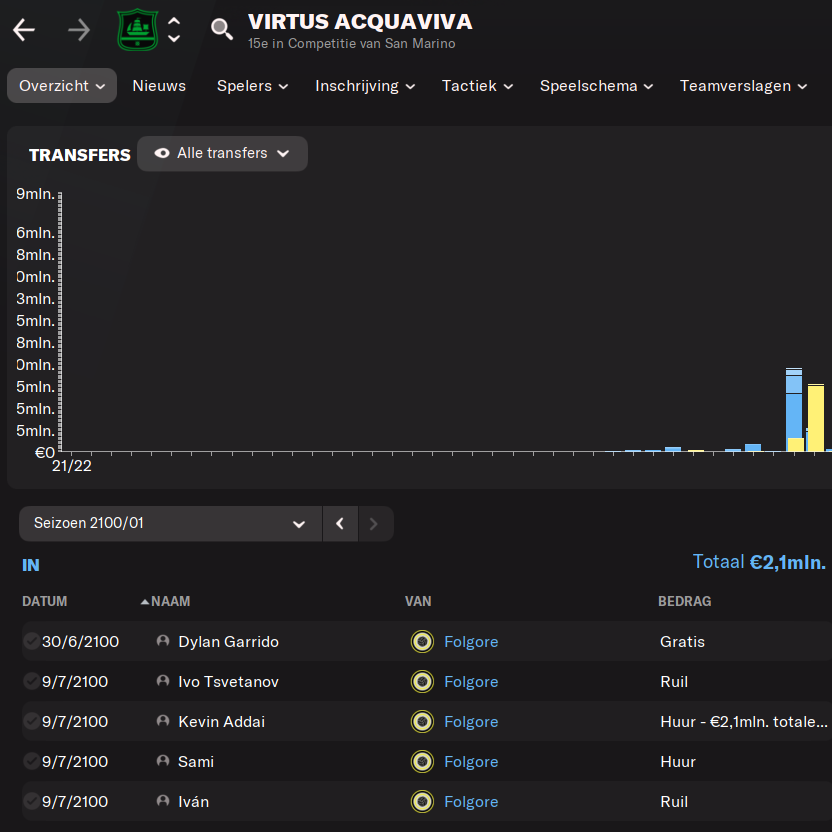Open the Folgore link in Kevin Addai's row
Screen dimensions: 832x832
coord(471,722)
